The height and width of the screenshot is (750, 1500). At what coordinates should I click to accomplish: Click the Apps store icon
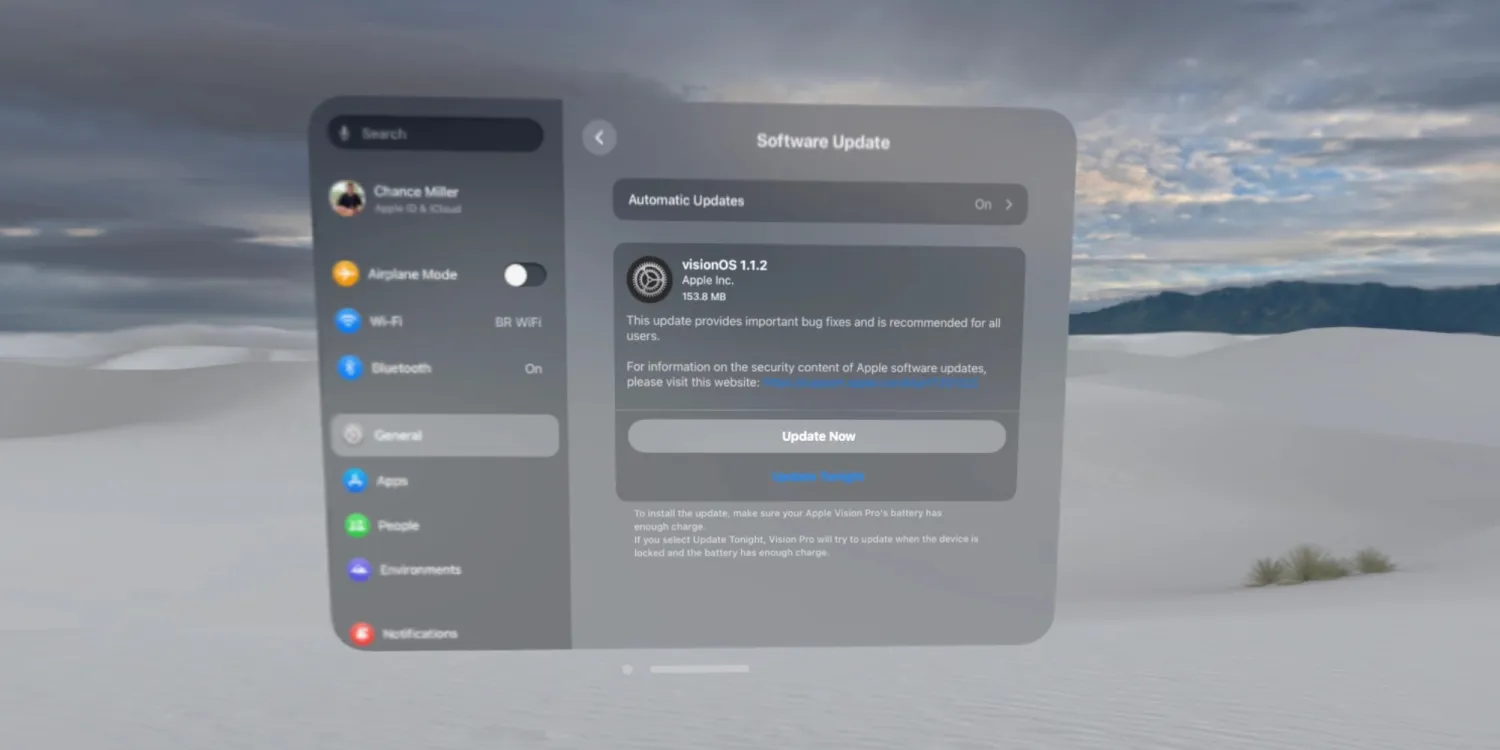click(355, 480)
